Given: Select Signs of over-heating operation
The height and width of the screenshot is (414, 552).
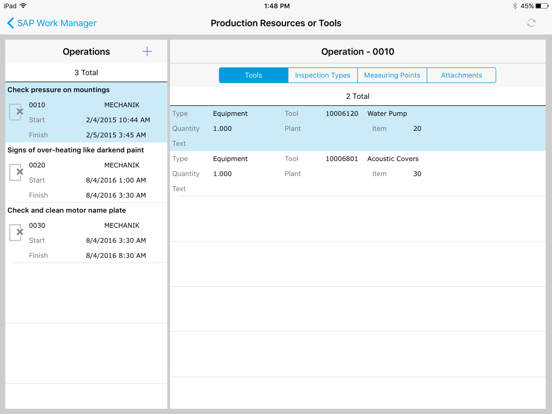Looking at the screenshot, I should [x=86, y=172].
